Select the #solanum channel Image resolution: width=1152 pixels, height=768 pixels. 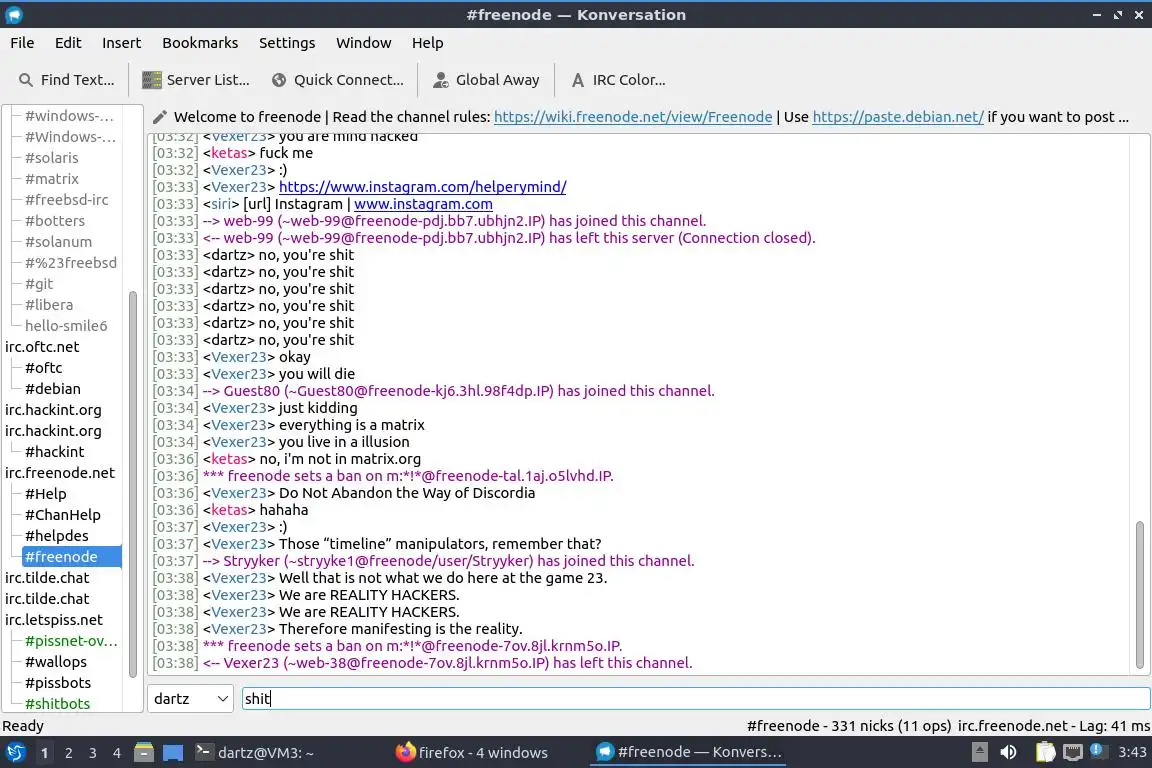click(58, 242)
